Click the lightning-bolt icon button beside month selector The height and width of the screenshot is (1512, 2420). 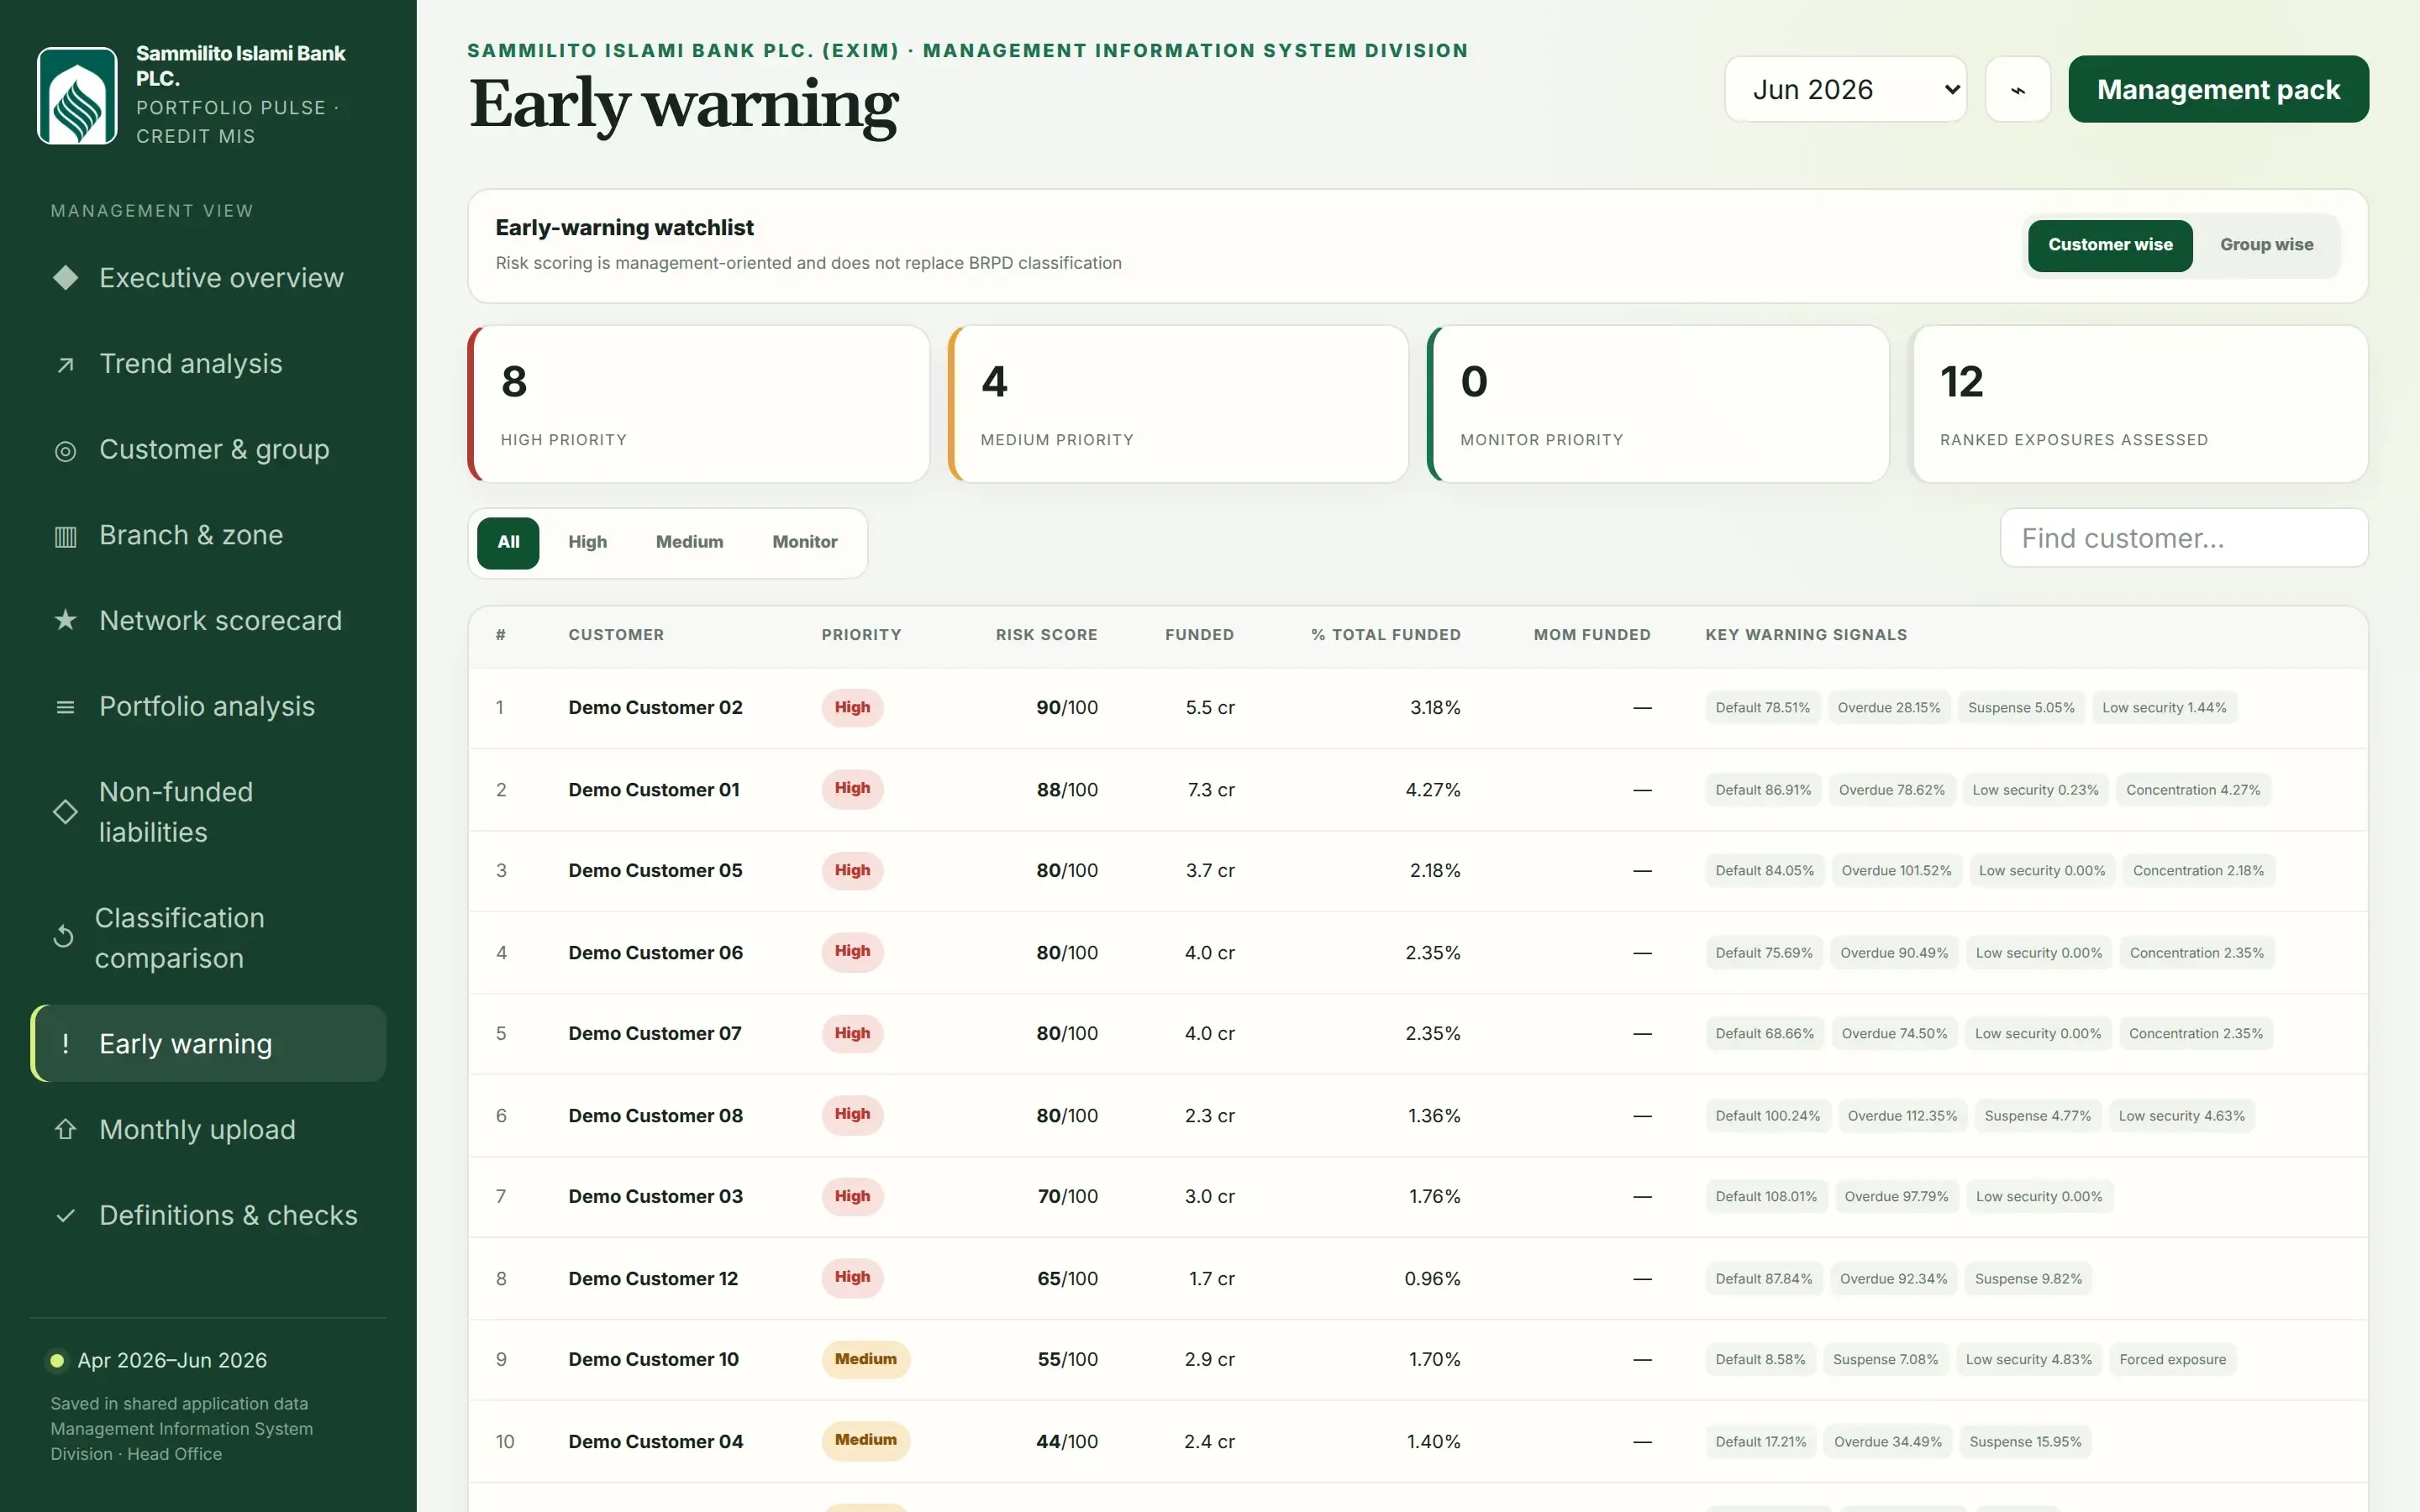click(x=2017, y=90)
